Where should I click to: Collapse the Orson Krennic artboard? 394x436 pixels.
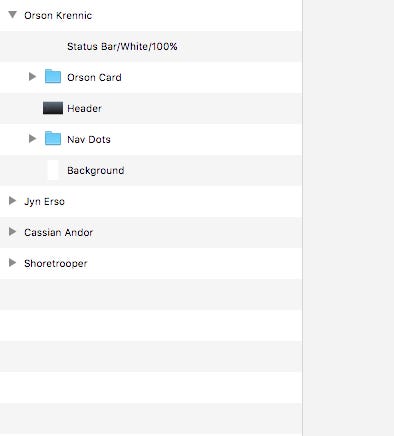12,15
